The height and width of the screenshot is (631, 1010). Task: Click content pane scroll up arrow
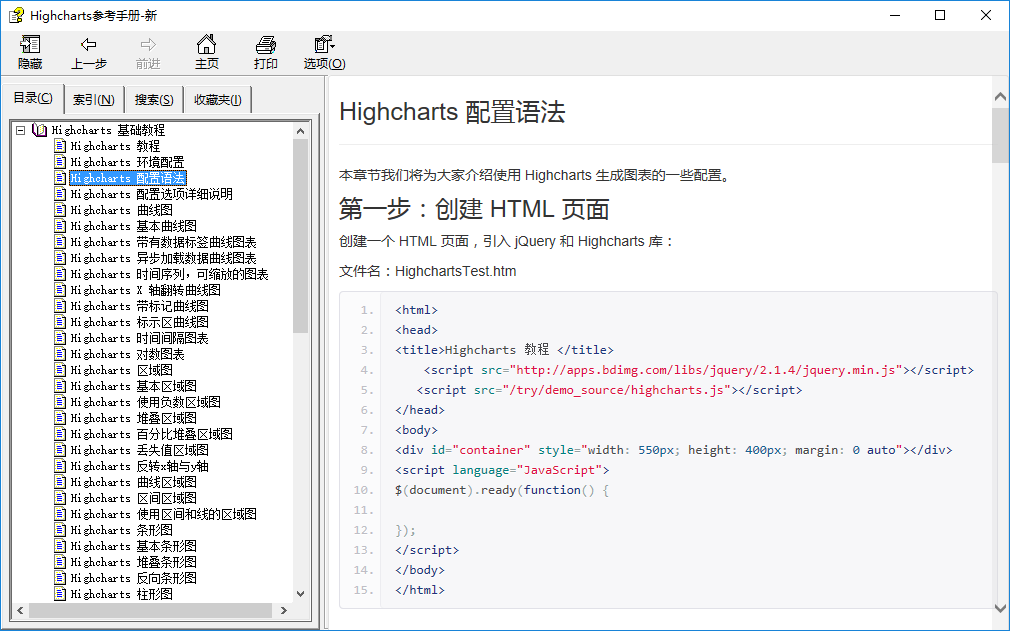[1000, 97]
